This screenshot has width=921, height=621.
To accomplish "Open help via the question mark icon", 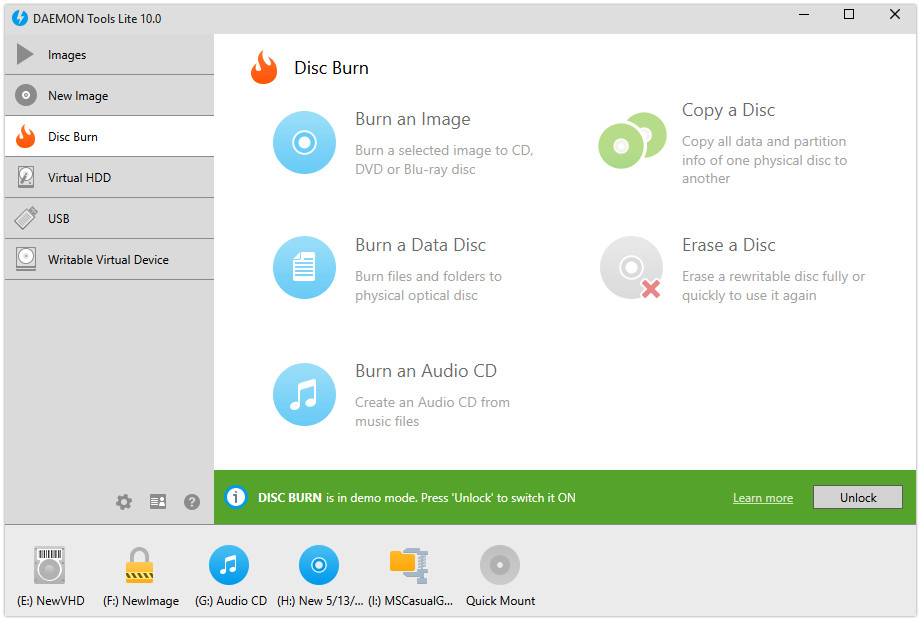I will click(191, 502).
